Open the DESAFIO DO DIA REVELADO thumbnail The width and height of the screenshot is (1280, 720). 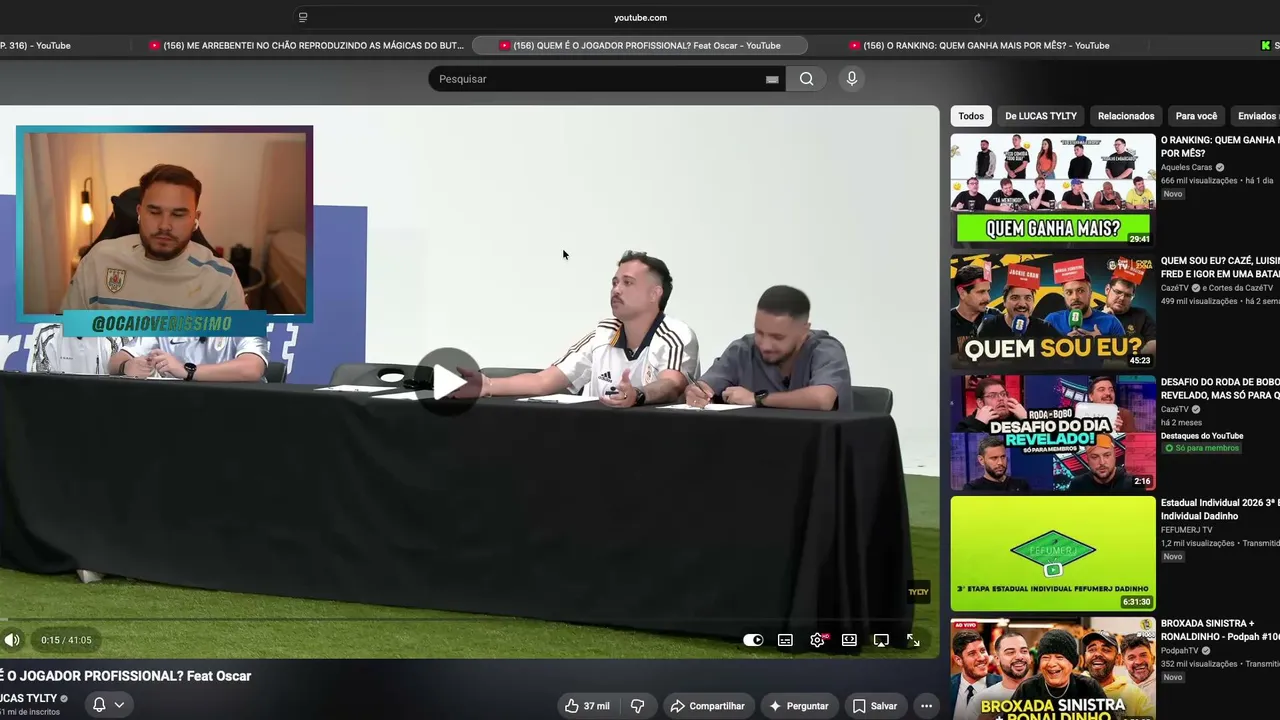coord(1052,432)
